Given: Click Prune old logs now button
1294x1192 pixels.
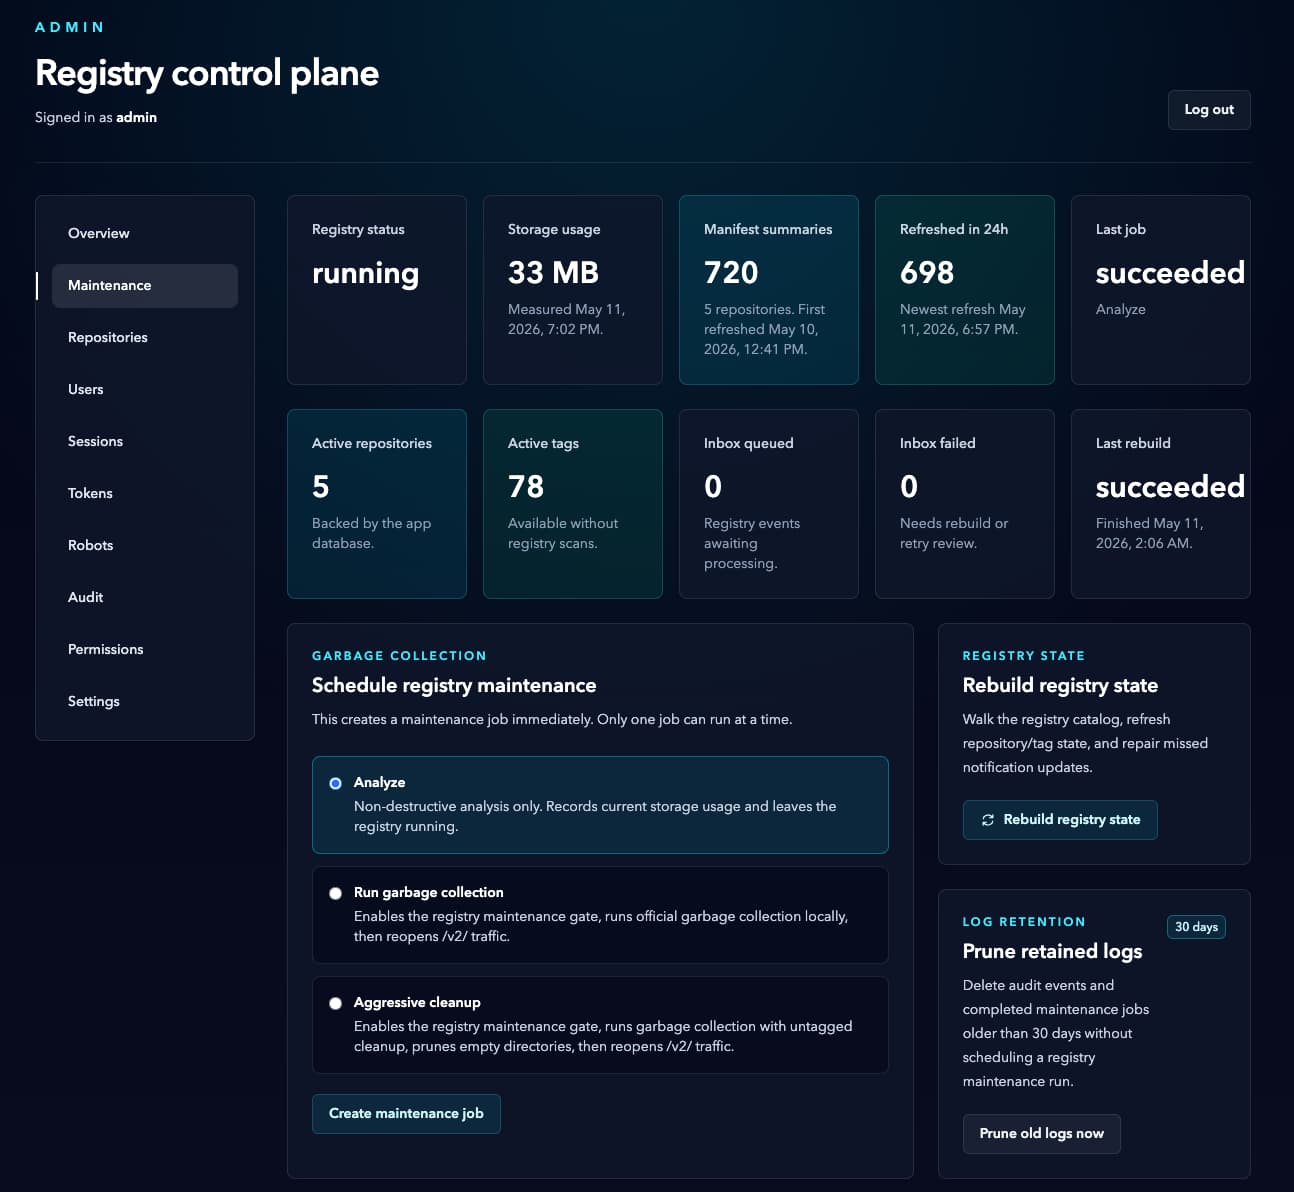Looking at the screenshot, I should (1041, 1134).
